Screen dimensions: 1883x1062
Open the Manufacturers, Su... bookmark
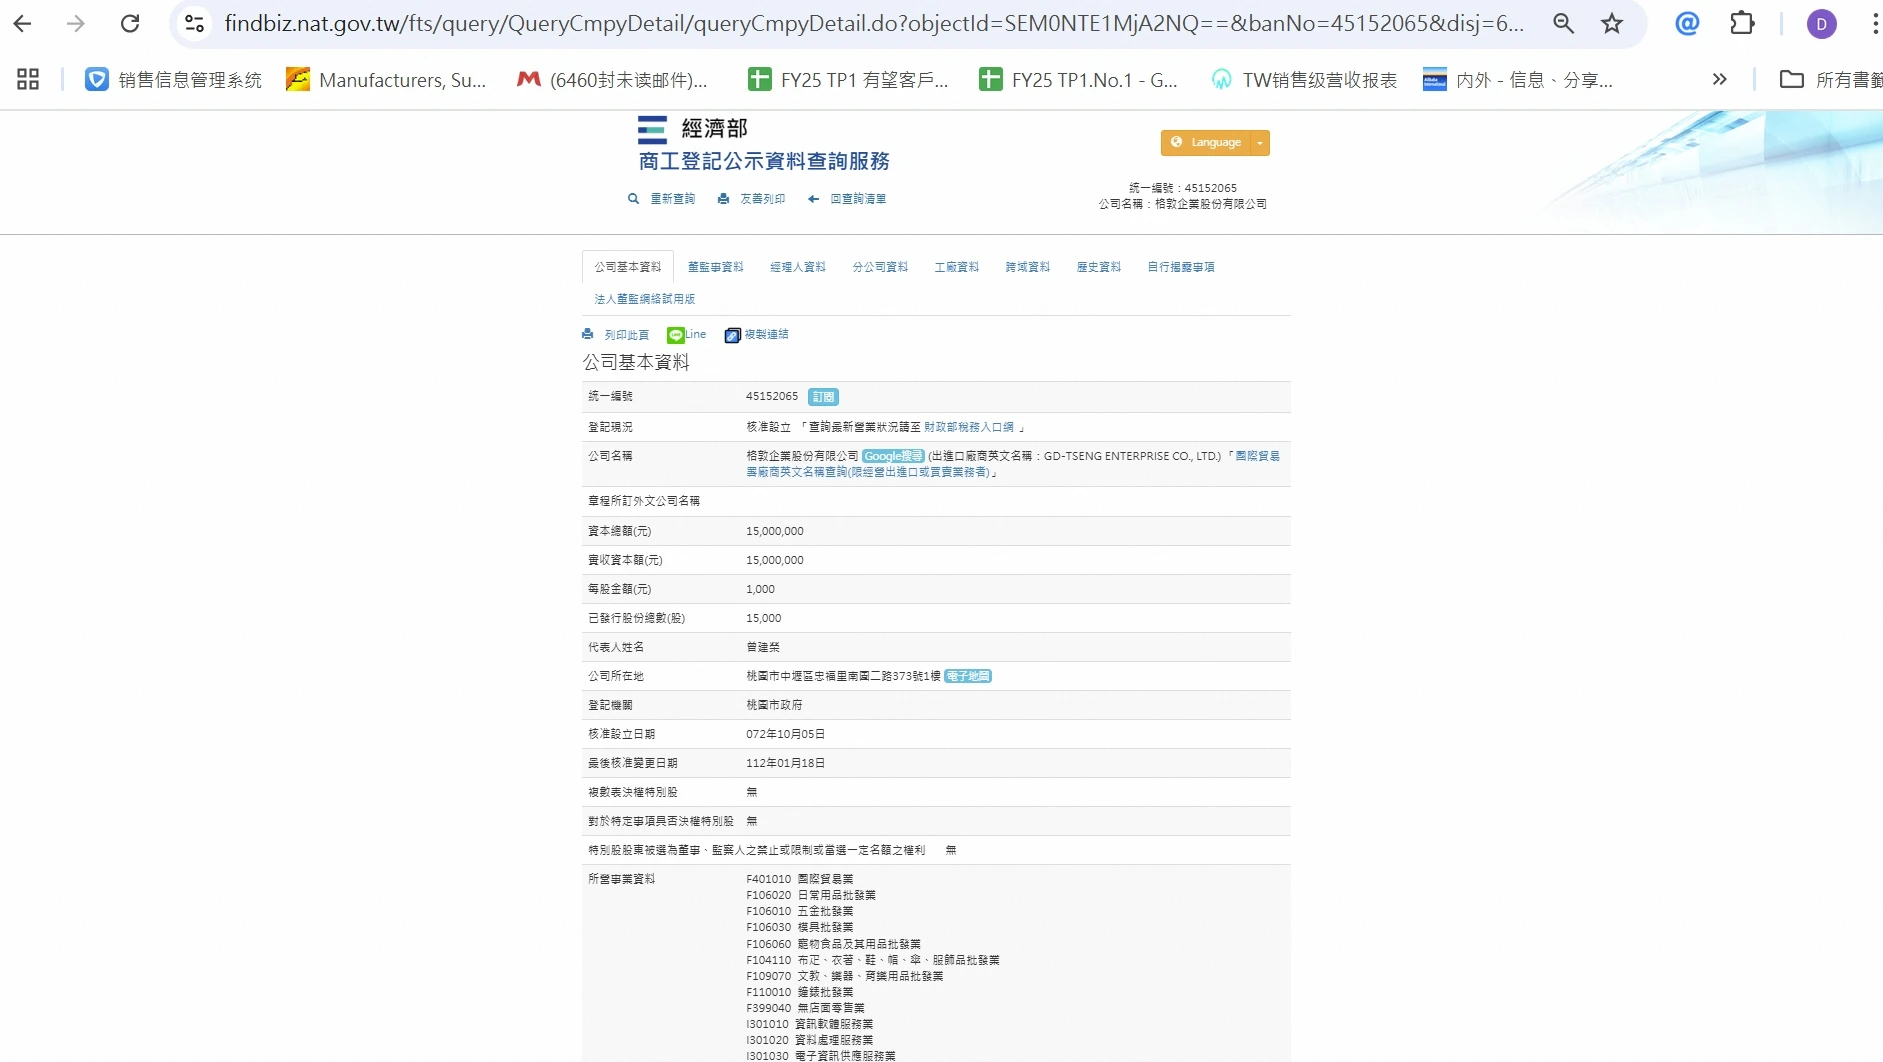386,80
